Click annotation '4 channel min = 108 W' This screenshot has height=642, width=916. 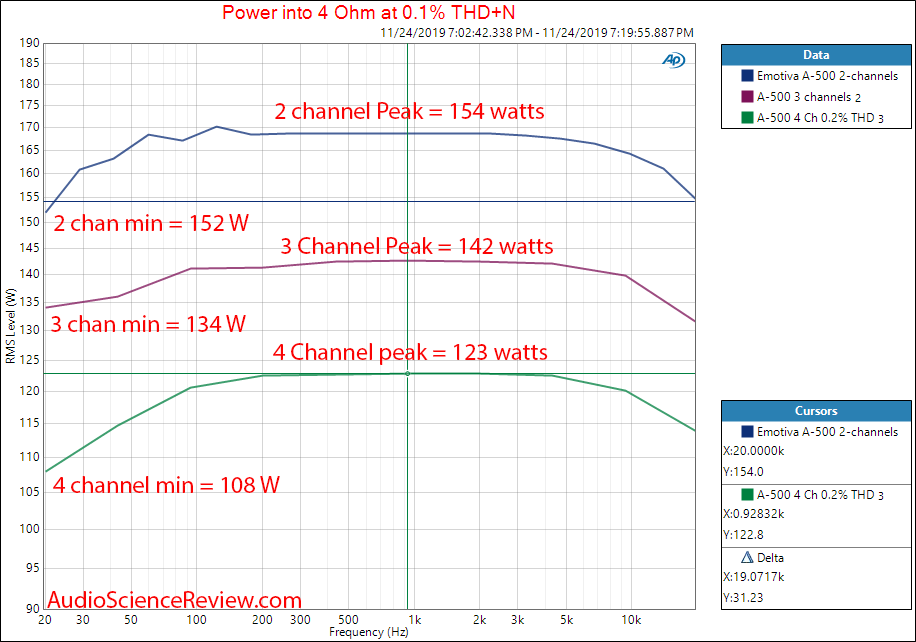(166, 485)
